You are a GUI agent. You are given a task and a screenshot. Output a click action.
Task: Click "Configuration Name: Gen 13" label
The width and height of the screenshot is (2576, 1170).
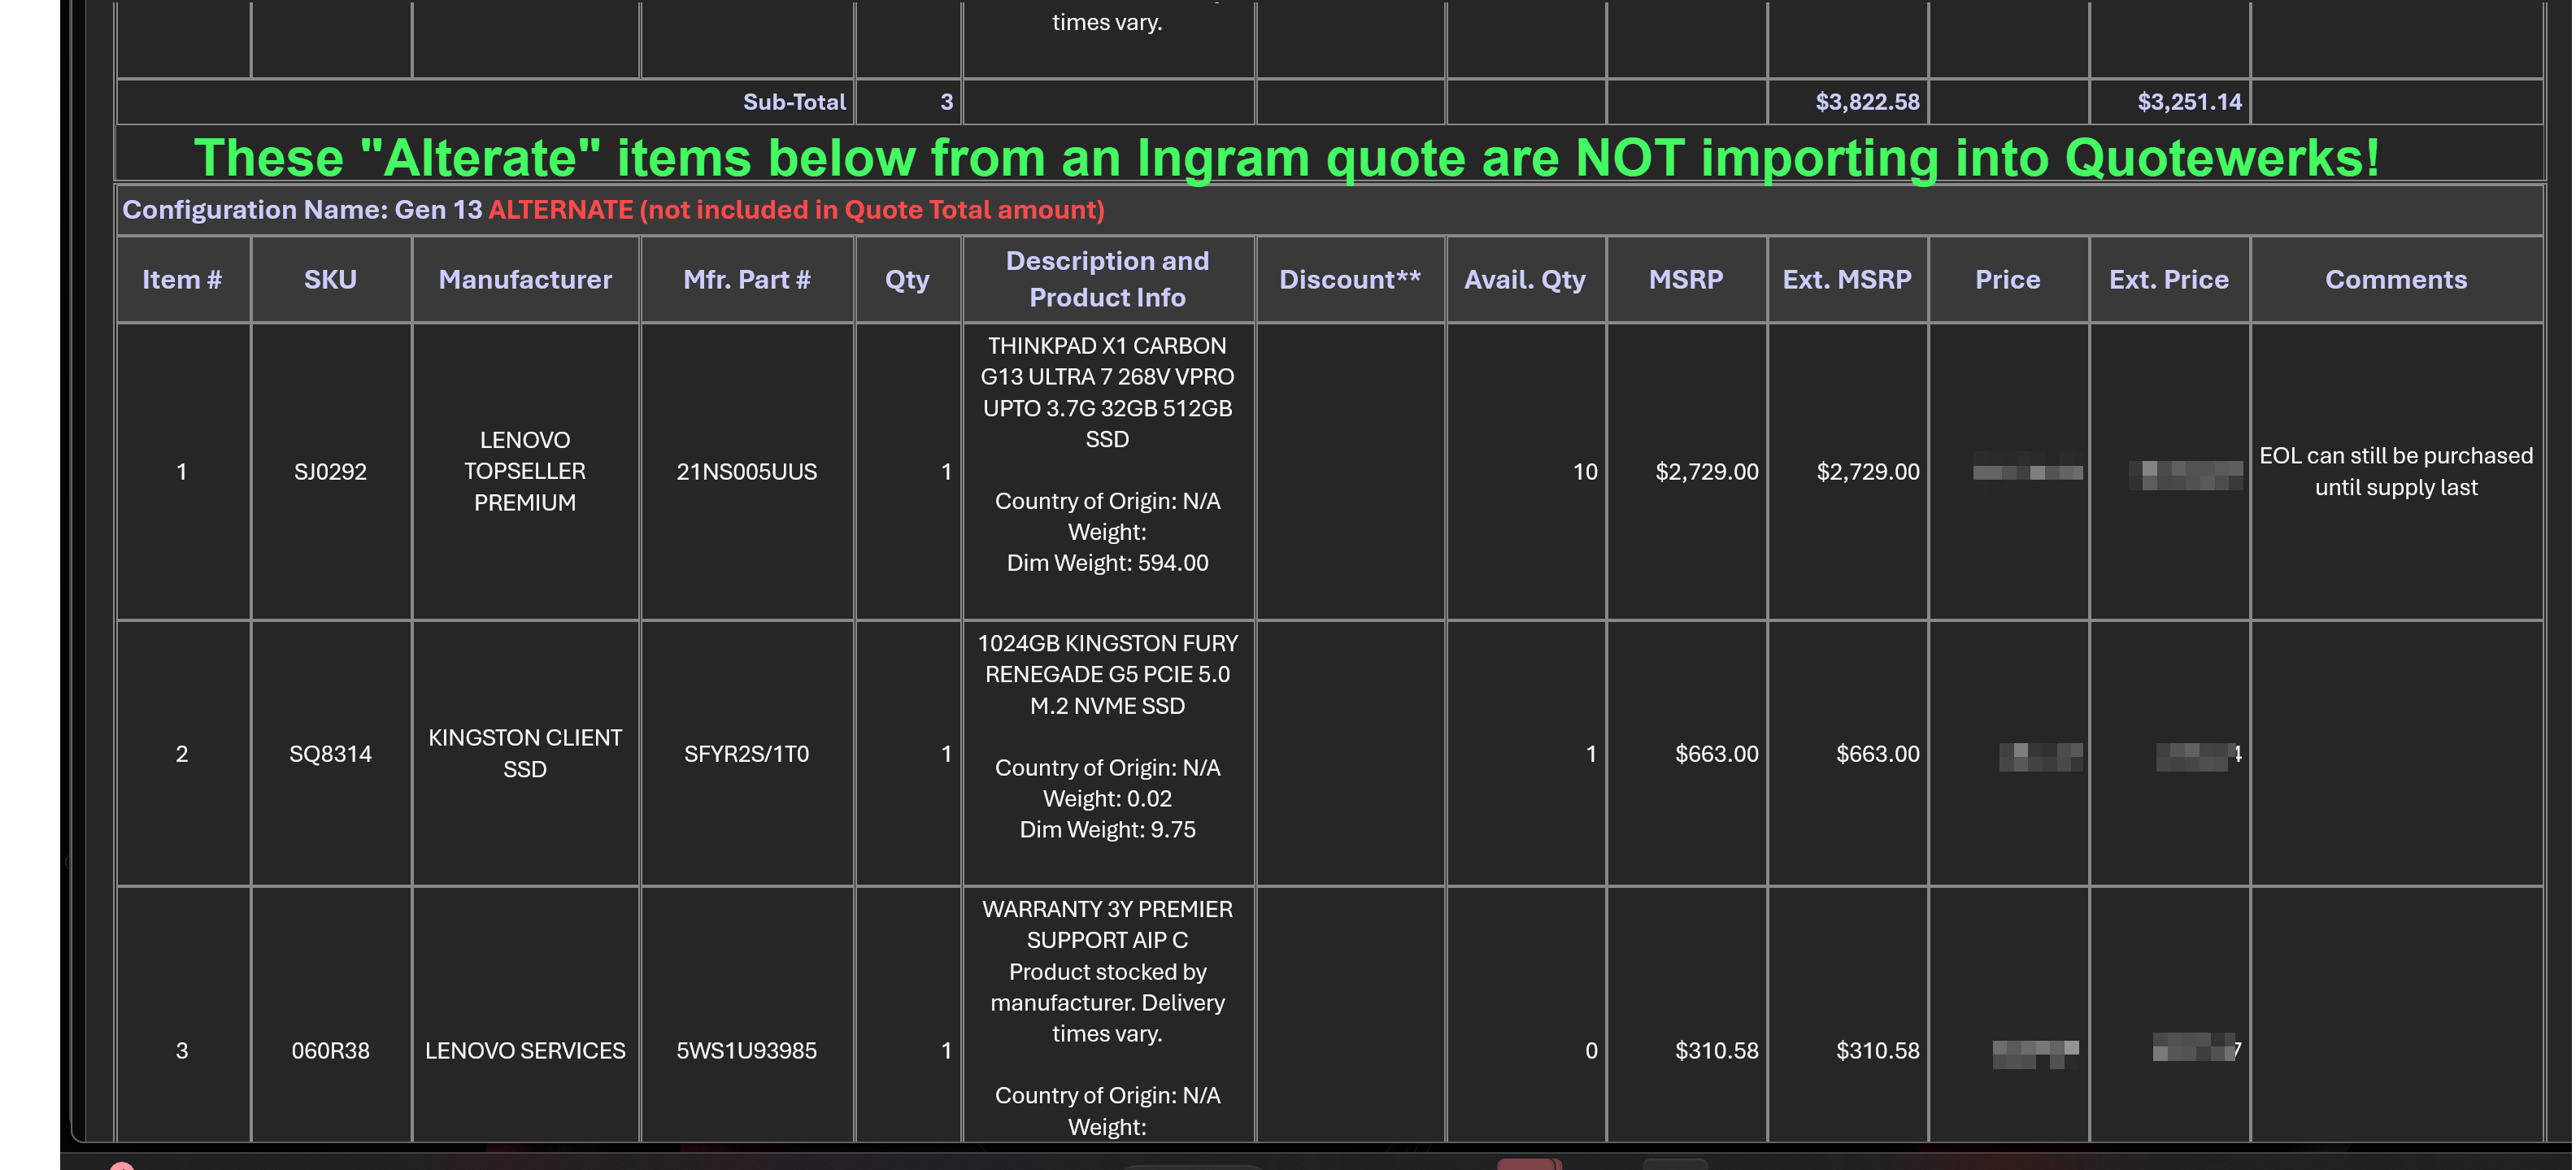point(302,209)
